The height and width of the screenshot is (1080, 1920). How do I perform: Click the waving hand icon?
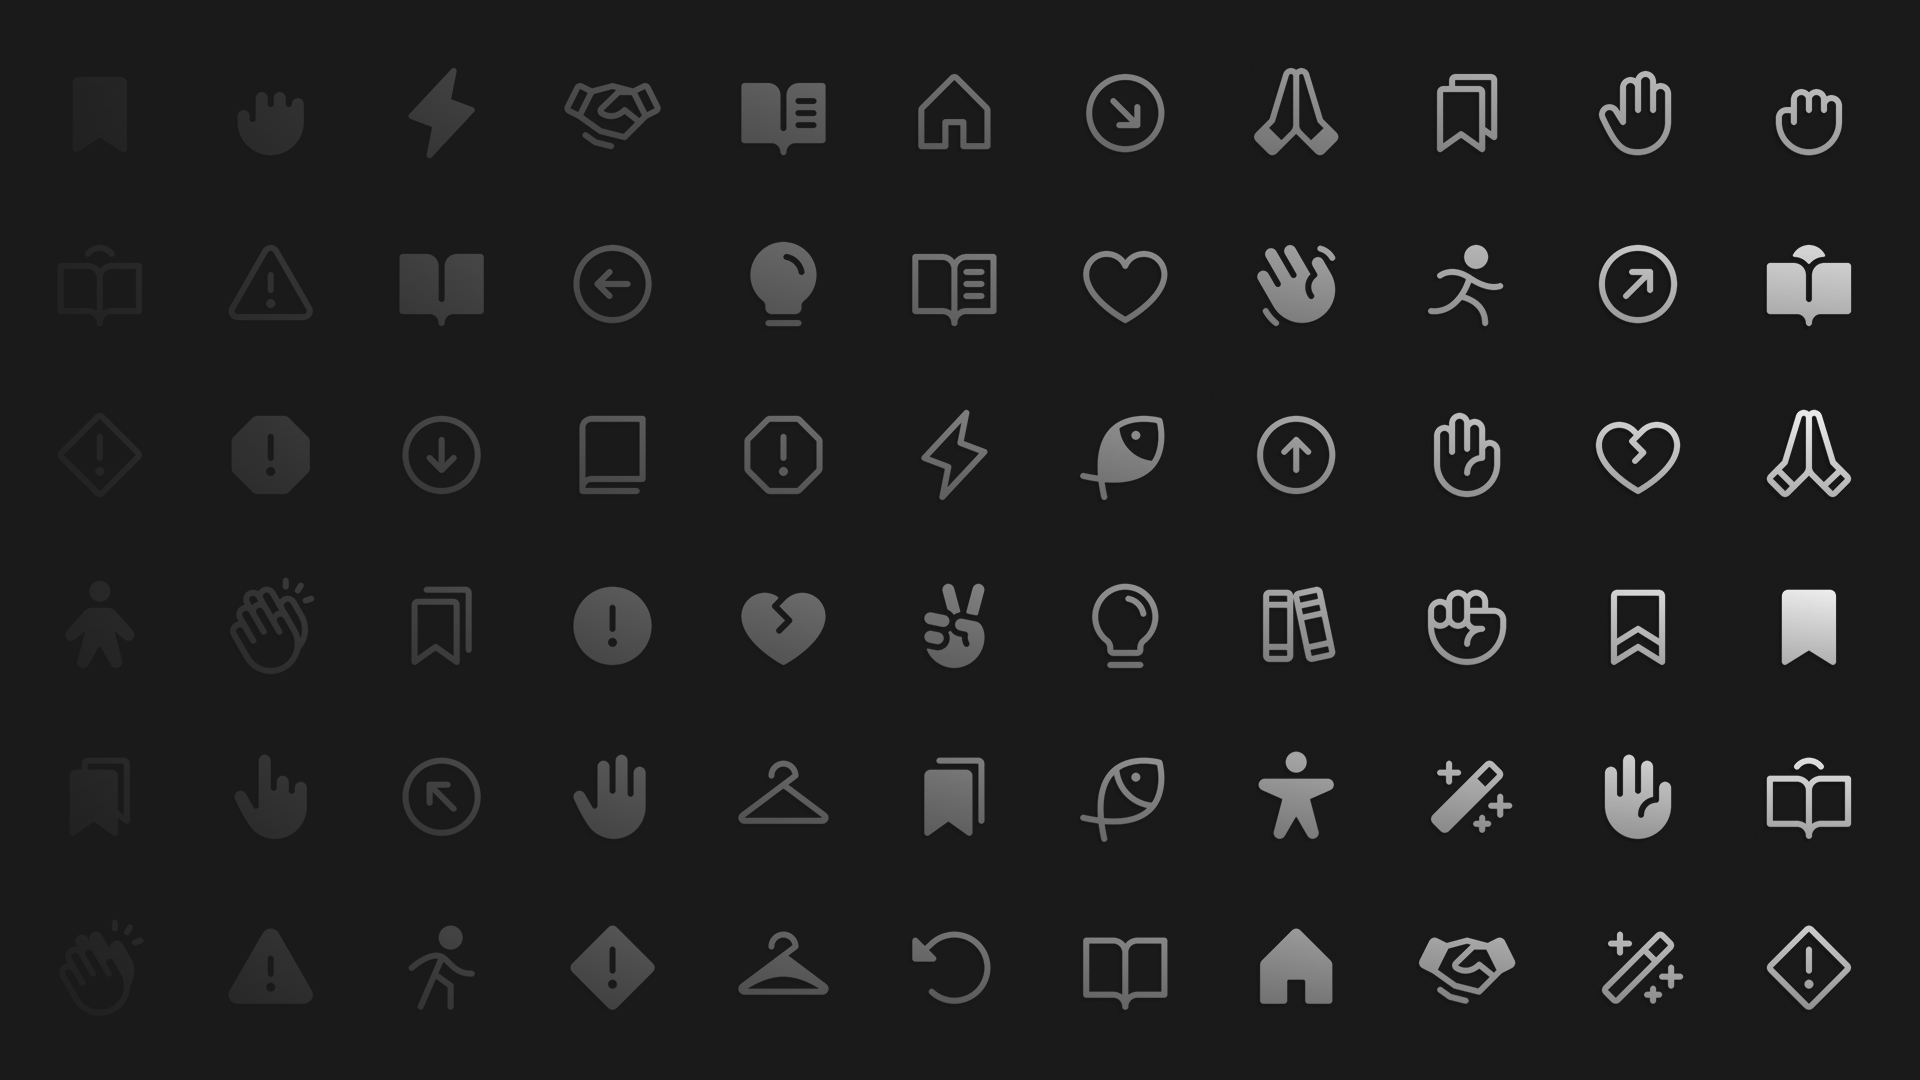1296,285
